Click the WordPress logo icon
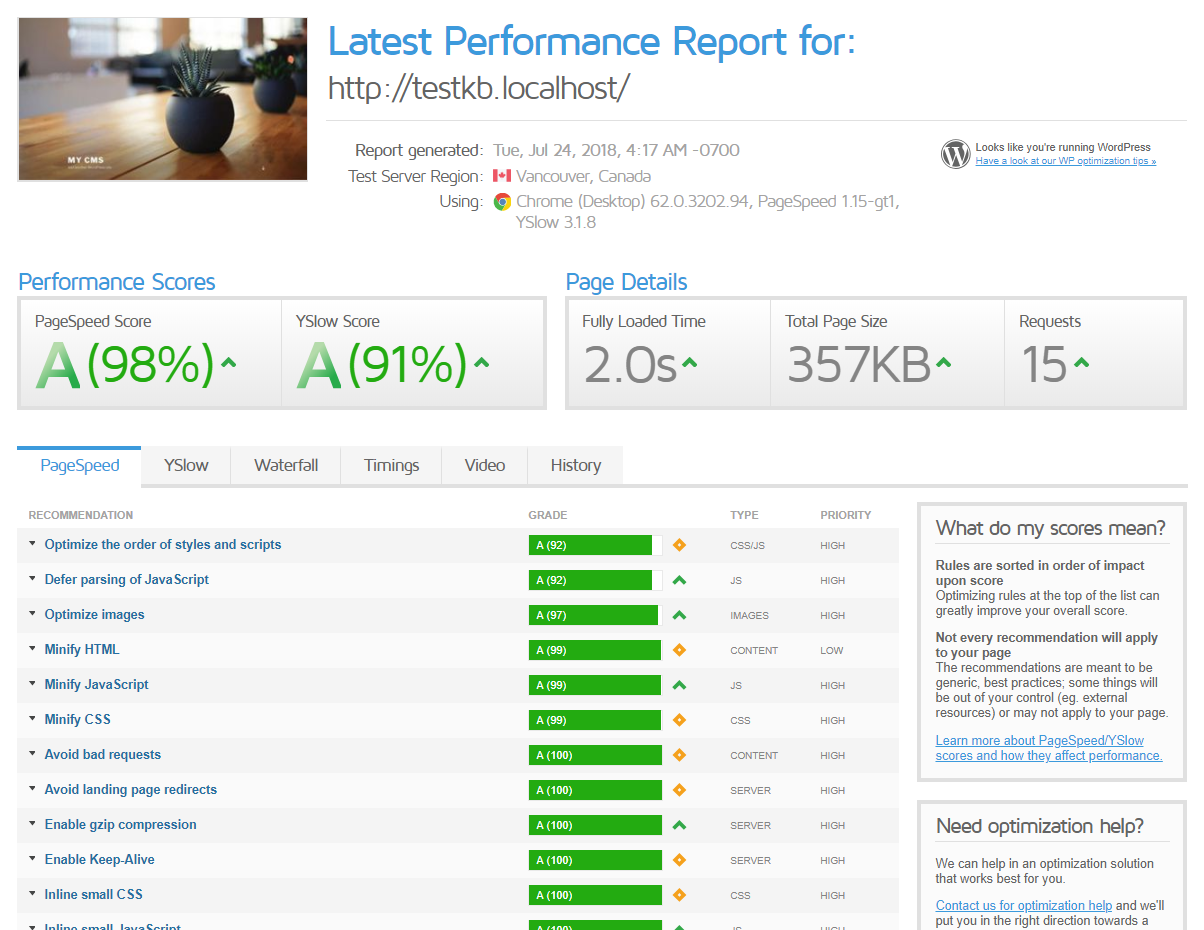This screenshot has height=930, width=1204. (x=956, y=154)
